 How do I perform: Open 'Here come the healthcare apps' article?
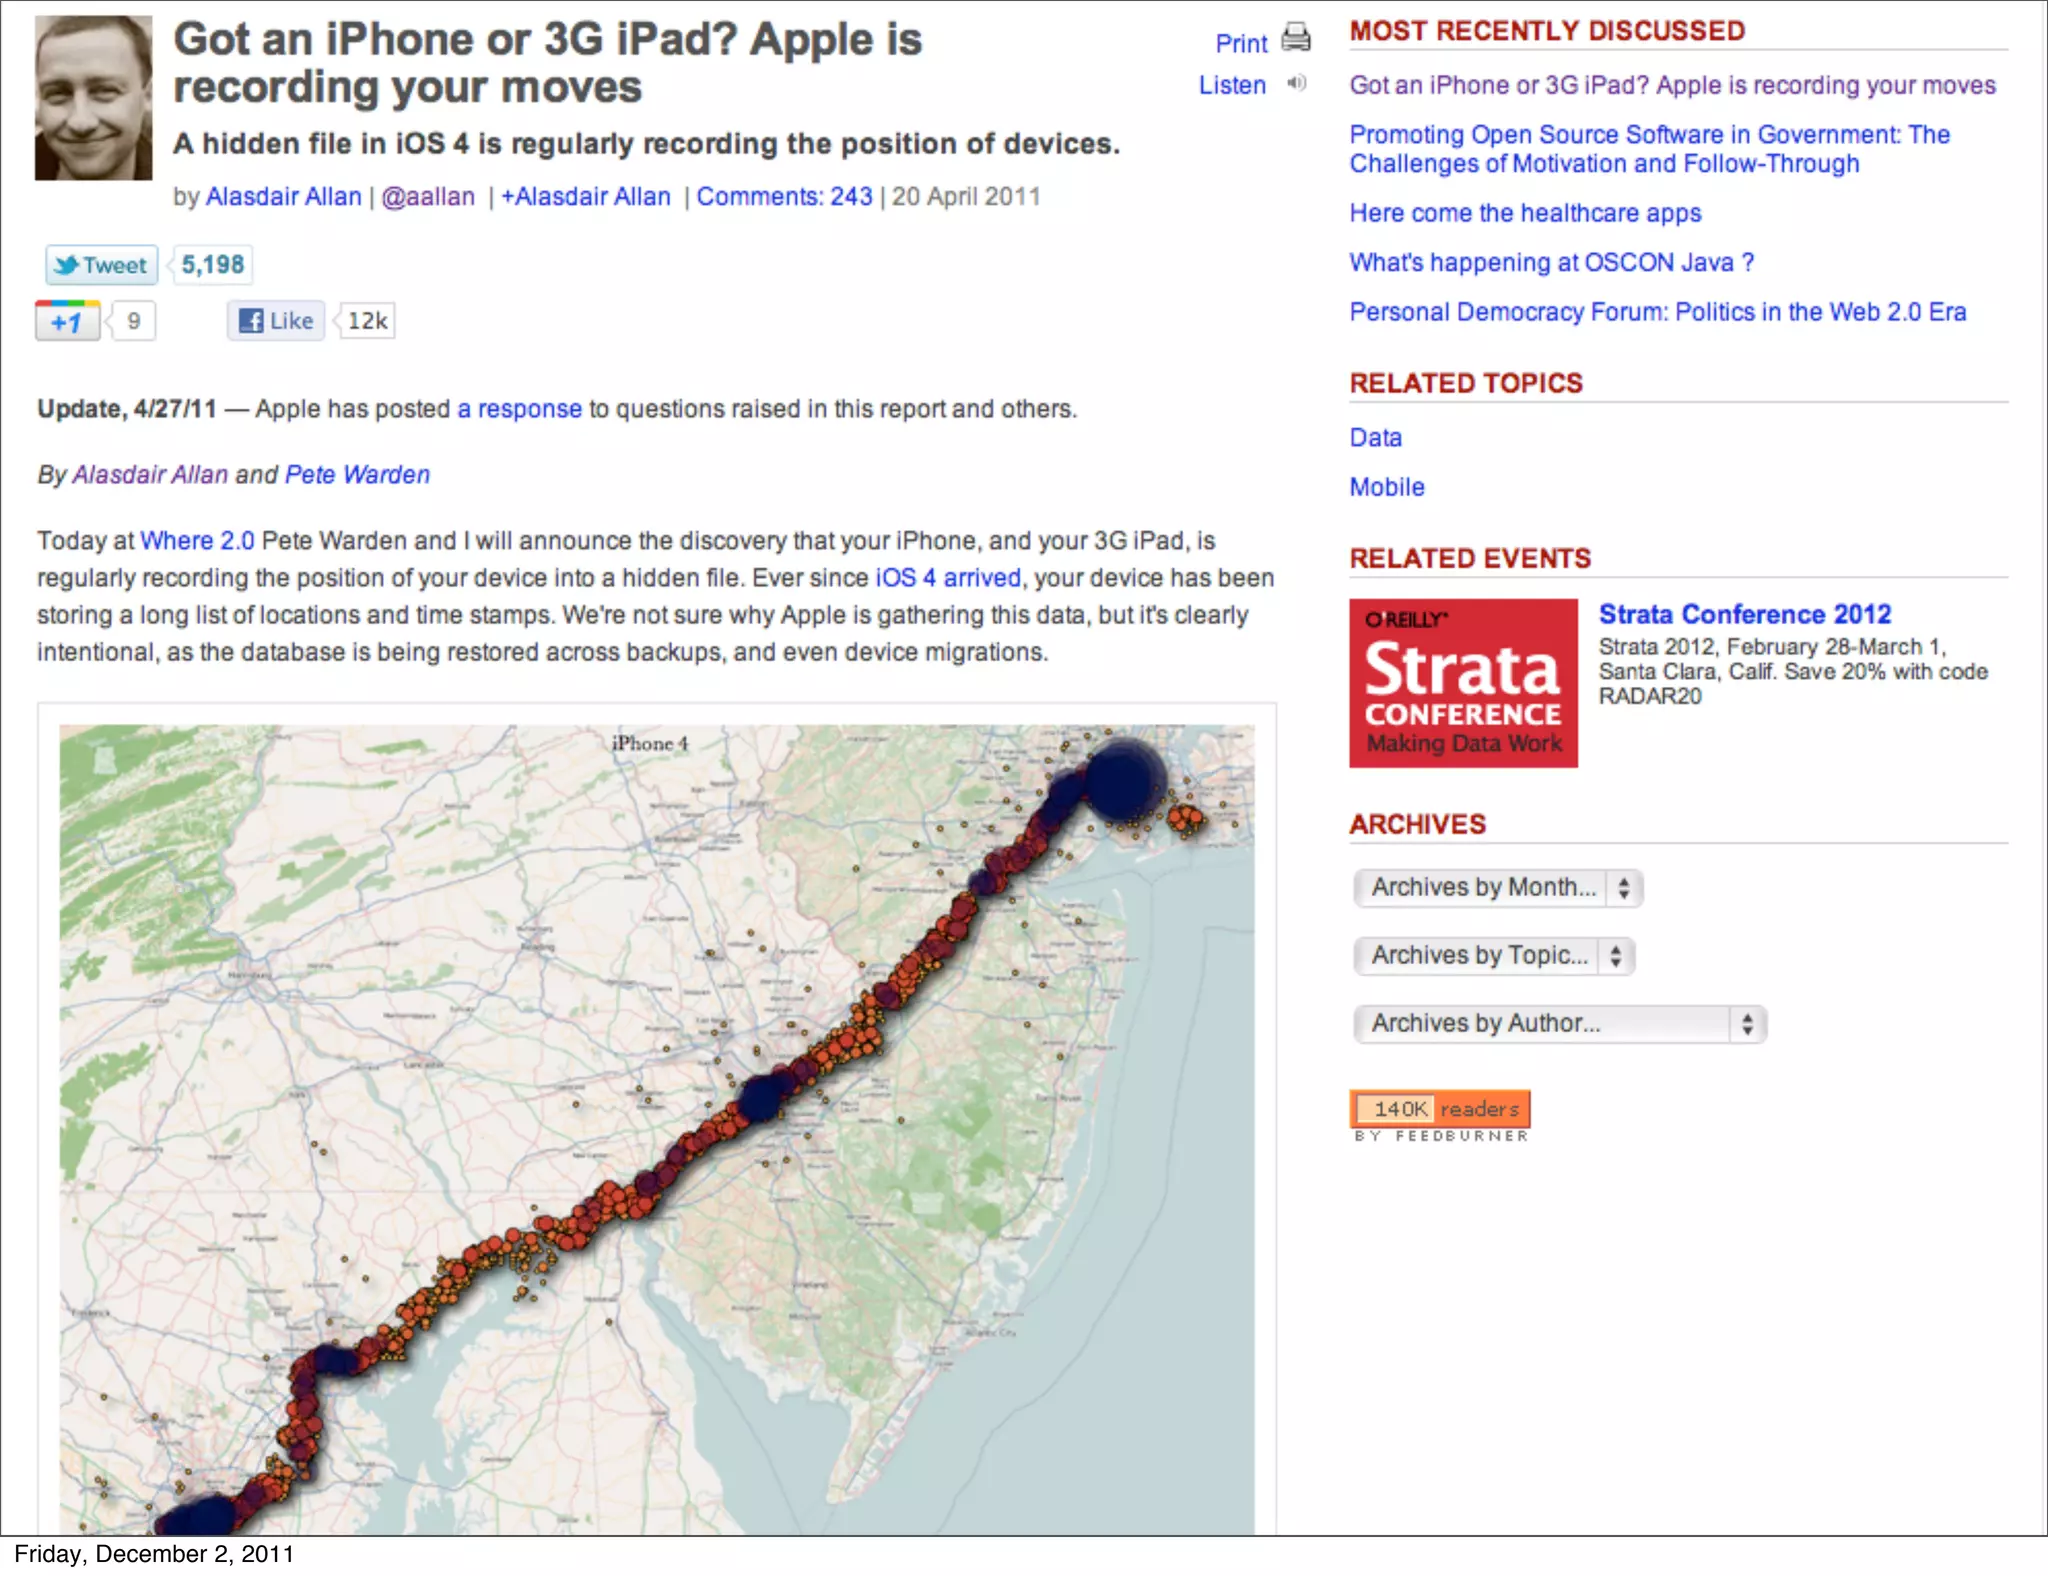(x=1524, y=213)
